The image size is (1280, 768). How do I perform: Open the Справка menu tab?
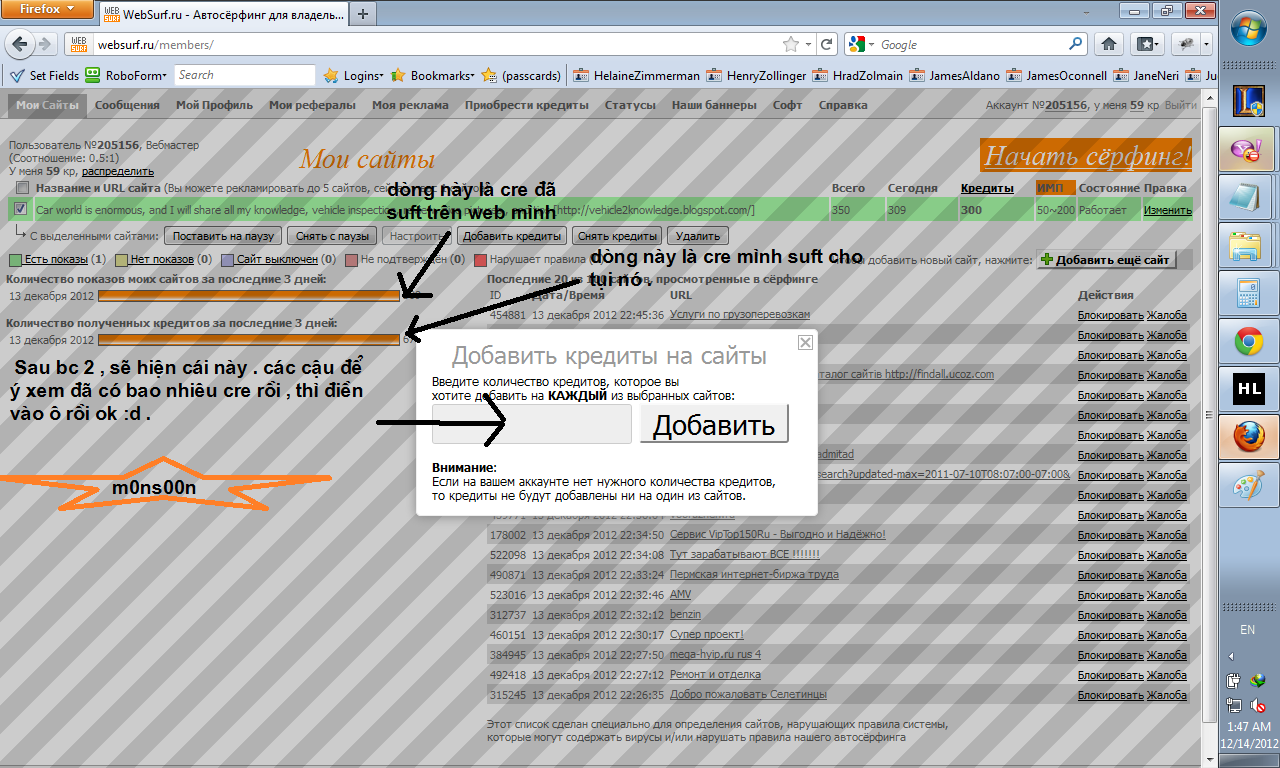842,105
